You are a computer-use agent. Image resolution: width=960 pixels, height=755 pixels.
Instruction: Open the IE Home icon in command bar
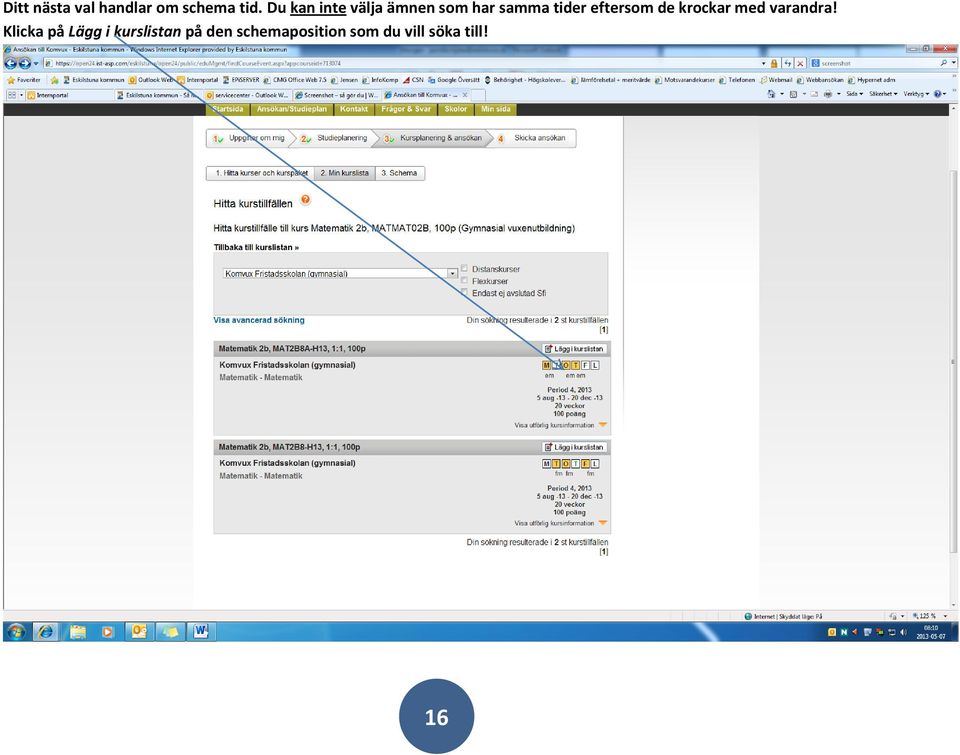(771, 94)
